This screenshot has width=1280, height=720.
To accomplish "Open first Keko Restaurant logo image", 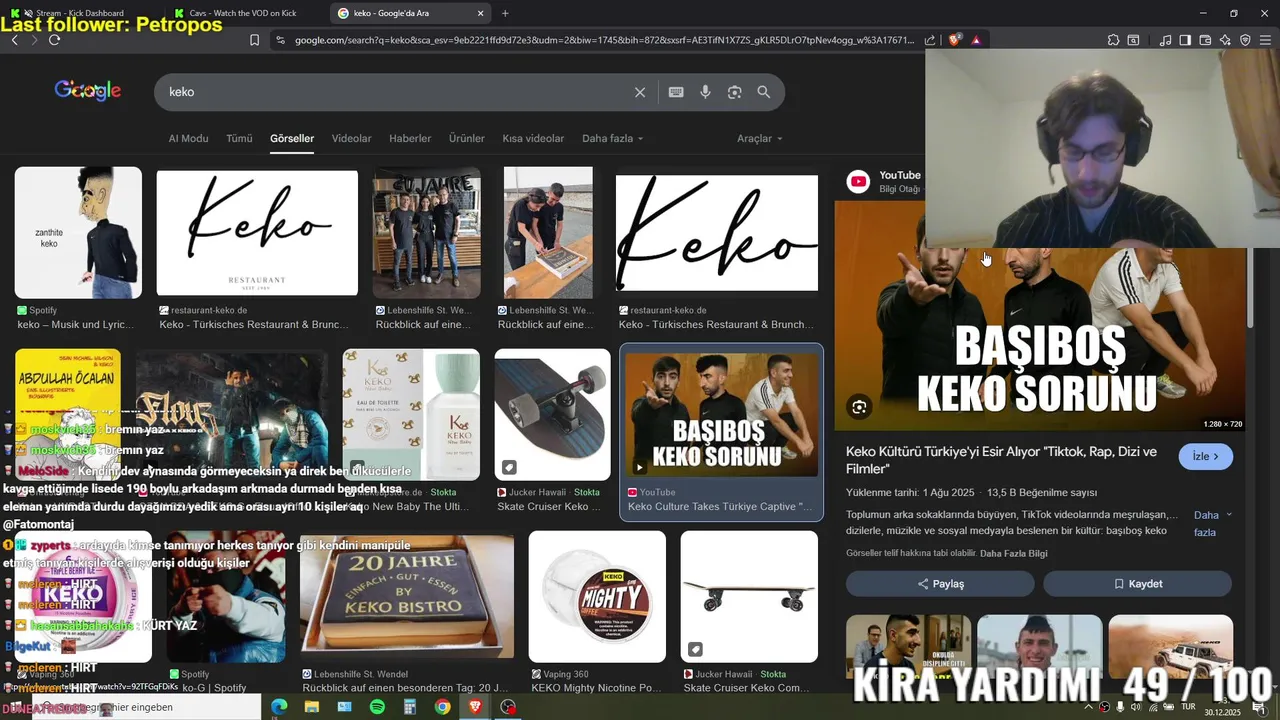I will click(257, 232).
